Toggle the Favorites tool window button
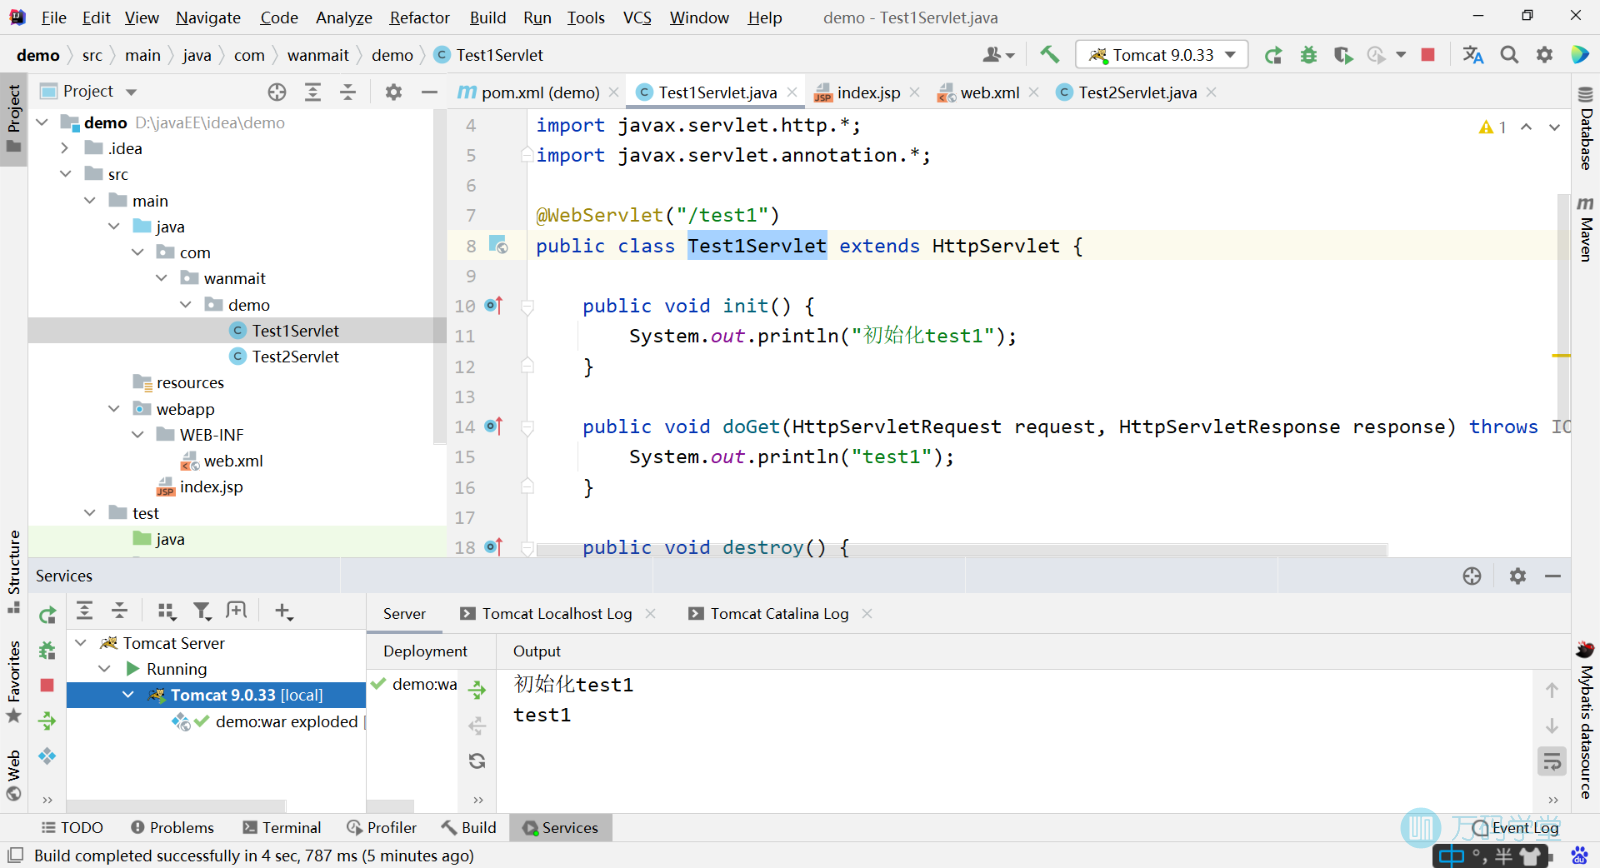The height and width of the screenshot is (868, 1600). [14, 682]
